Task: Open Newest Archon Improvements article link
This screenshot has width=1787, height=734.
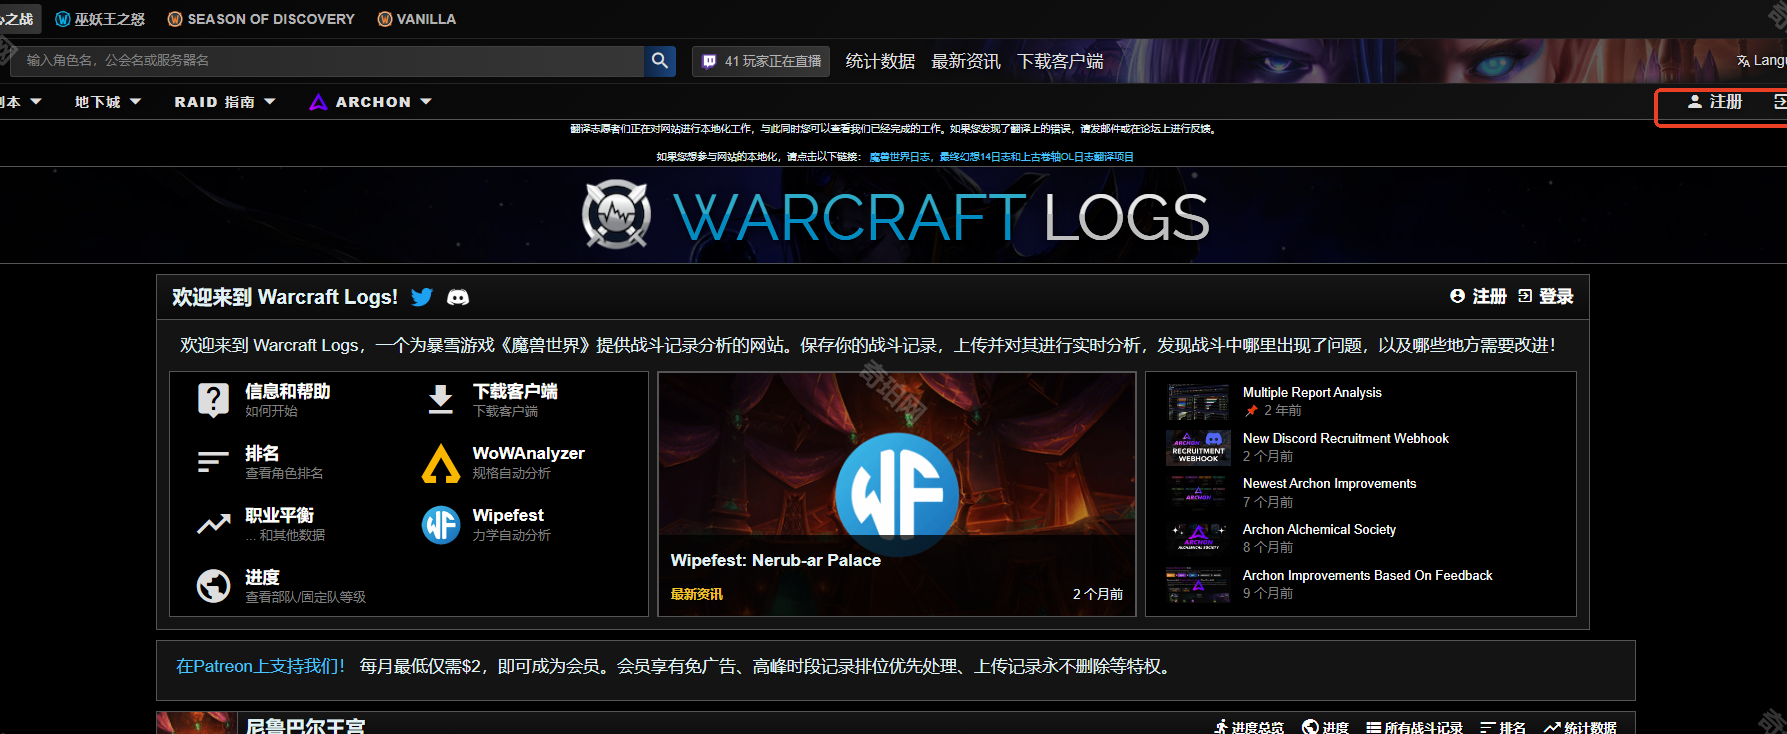Action: tap(1329, 483)
